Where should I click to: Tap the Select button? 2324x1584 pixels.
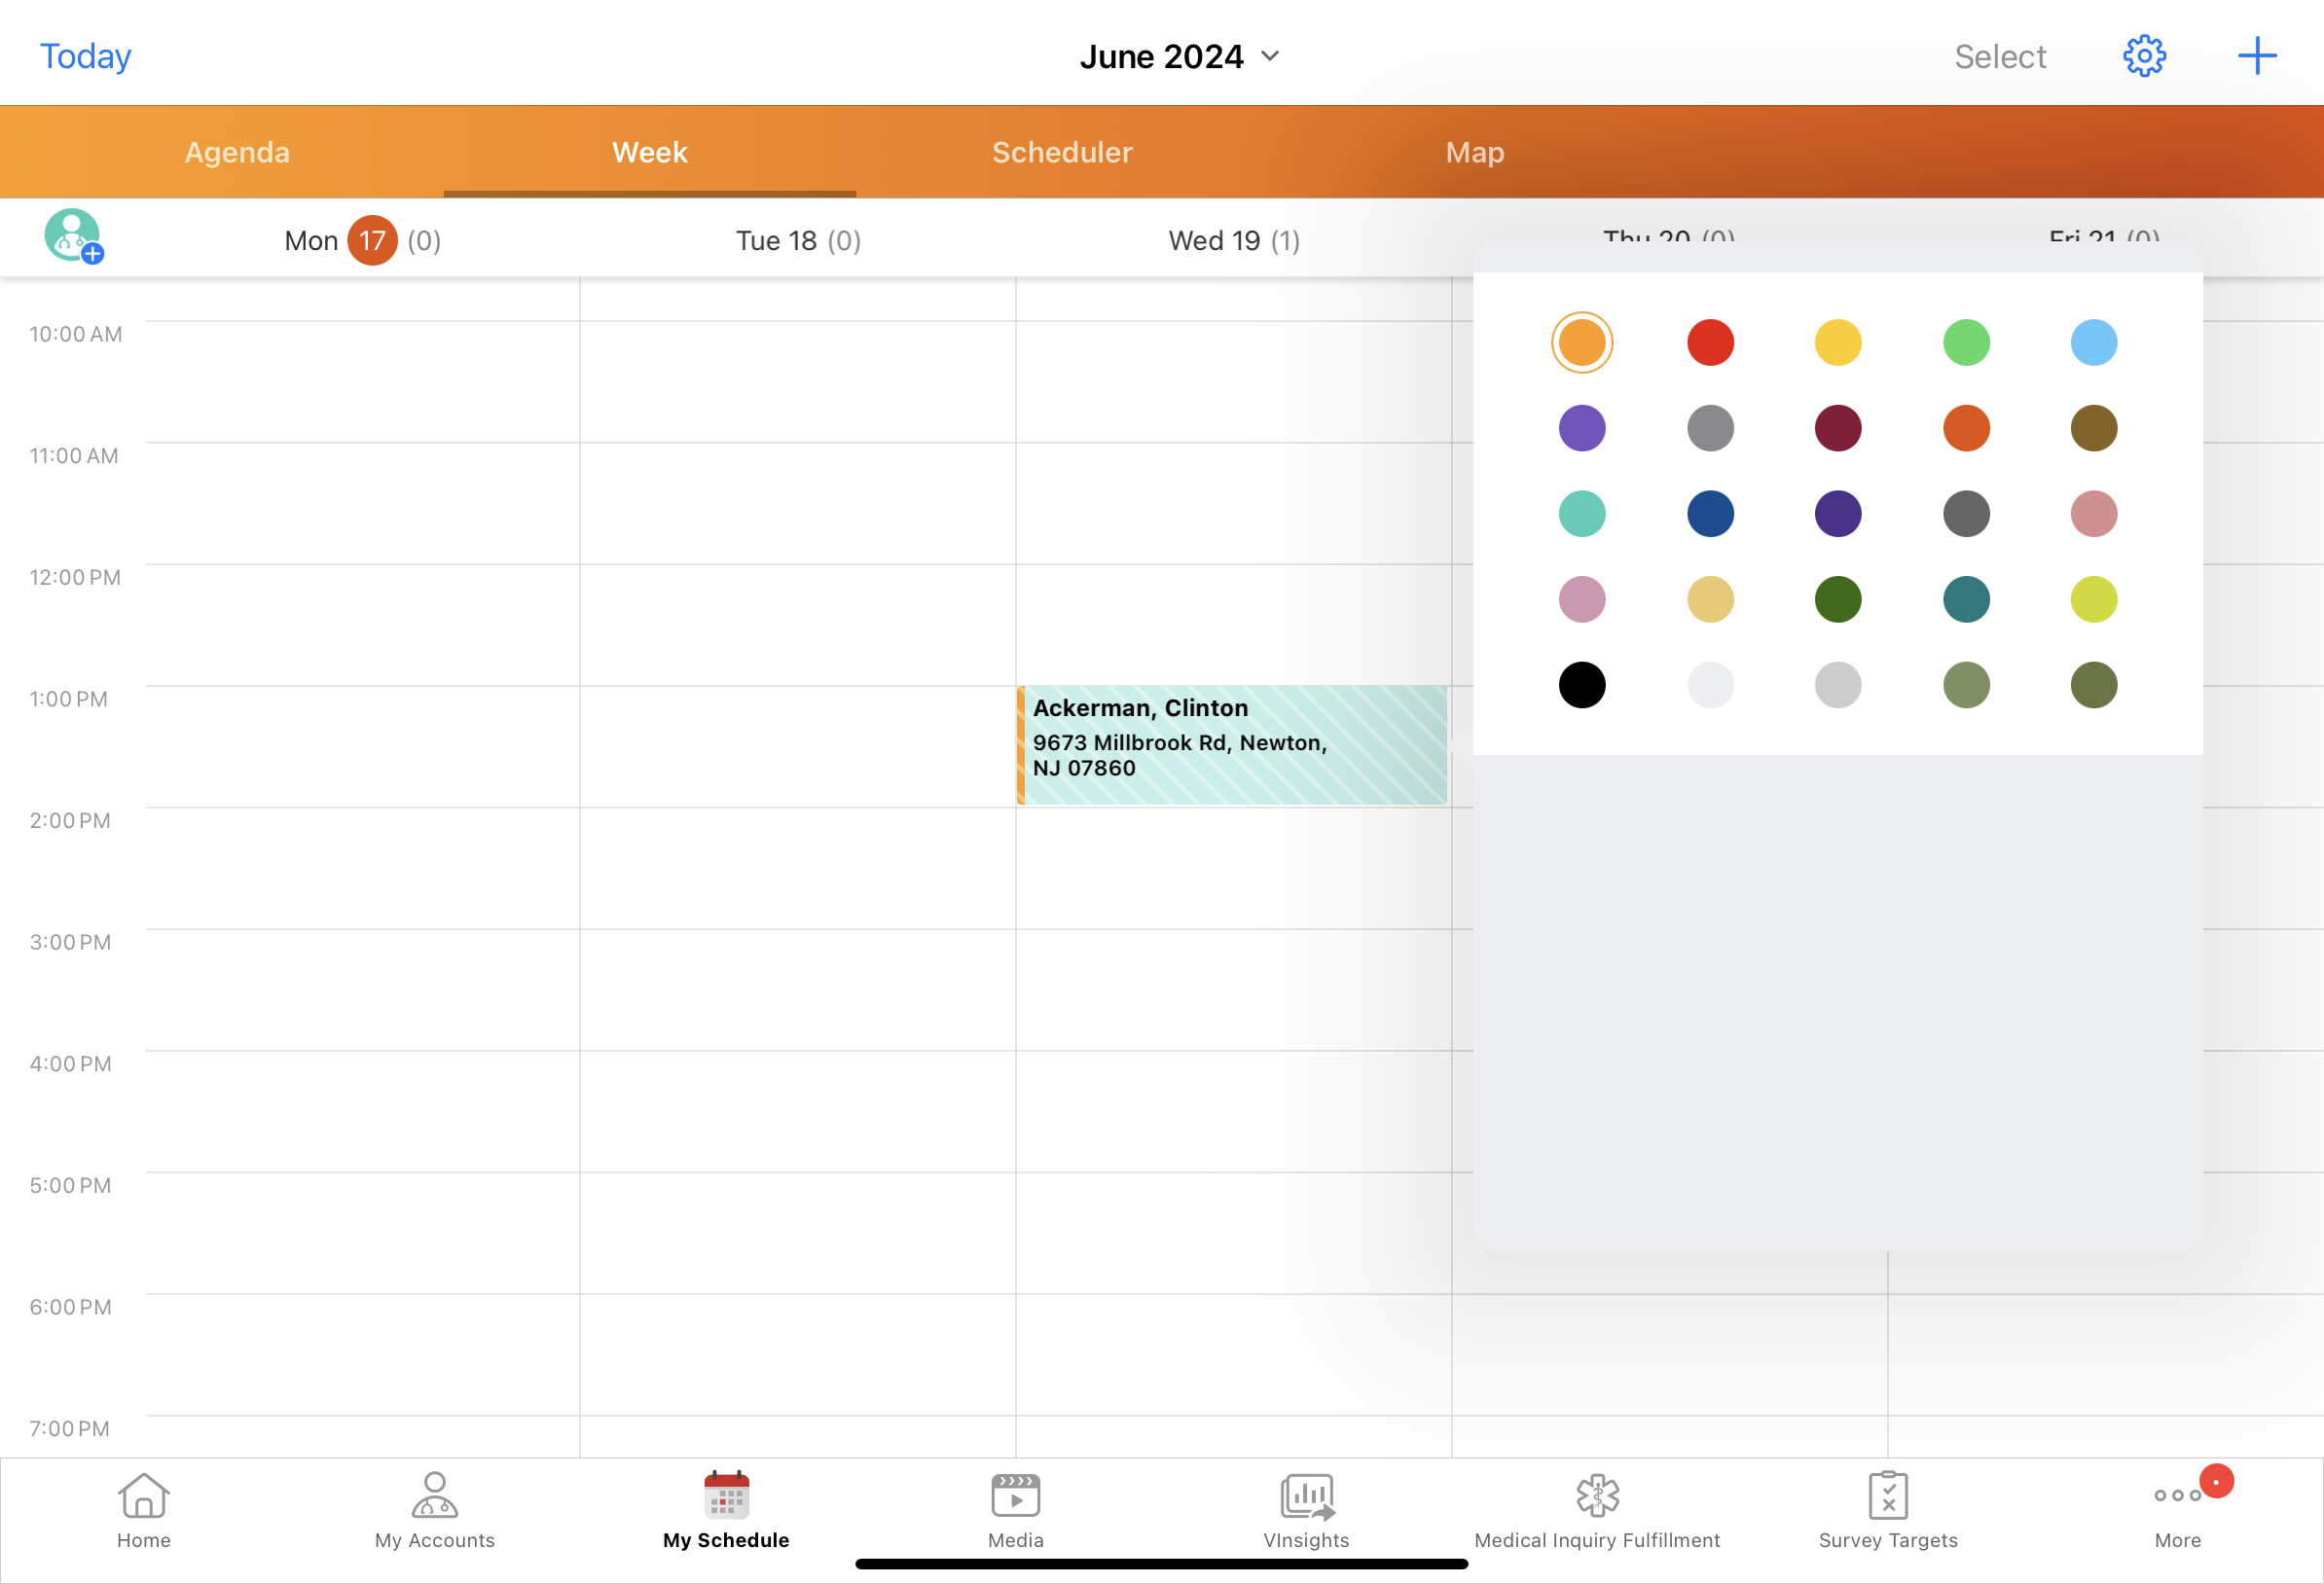coord(1999,56)
